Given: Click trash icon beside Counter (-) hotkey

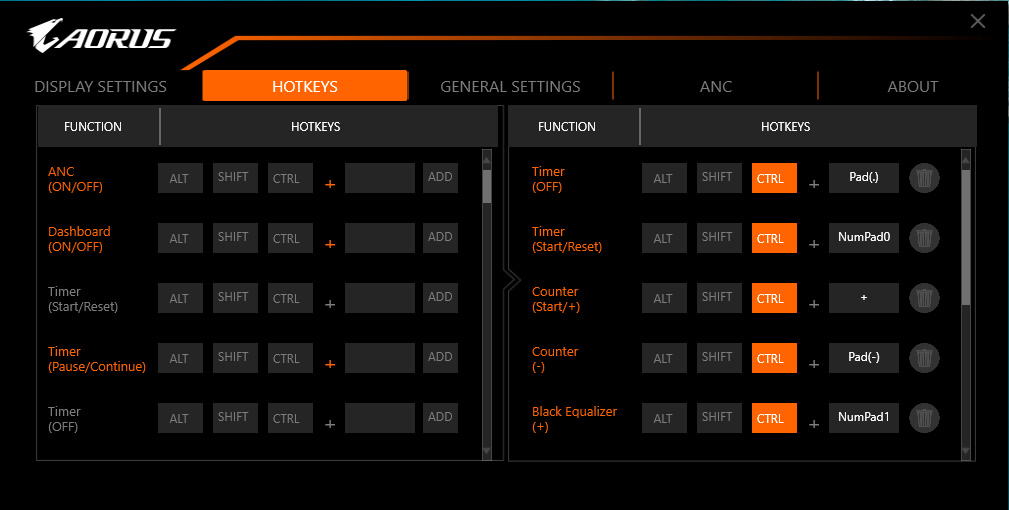Looking at the screenshot, I should click(925, 358).
